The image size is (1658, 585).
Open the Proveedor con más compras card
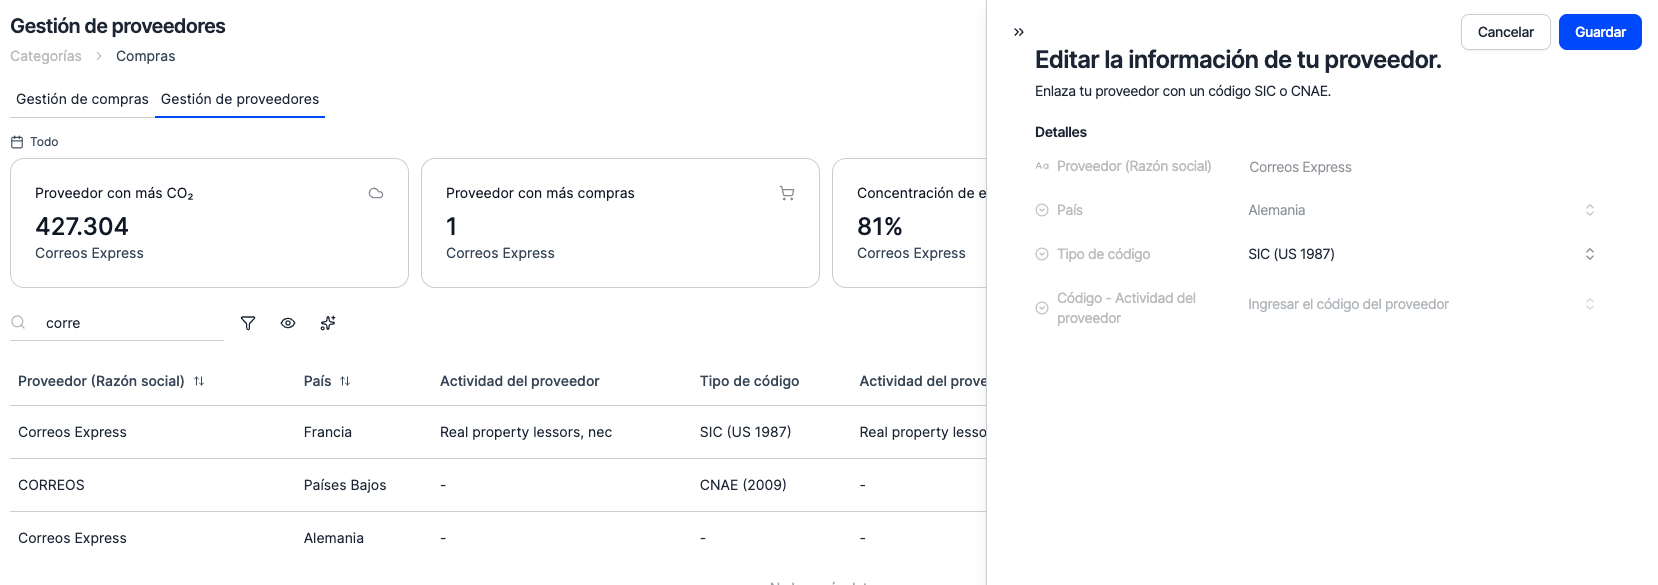620,223
